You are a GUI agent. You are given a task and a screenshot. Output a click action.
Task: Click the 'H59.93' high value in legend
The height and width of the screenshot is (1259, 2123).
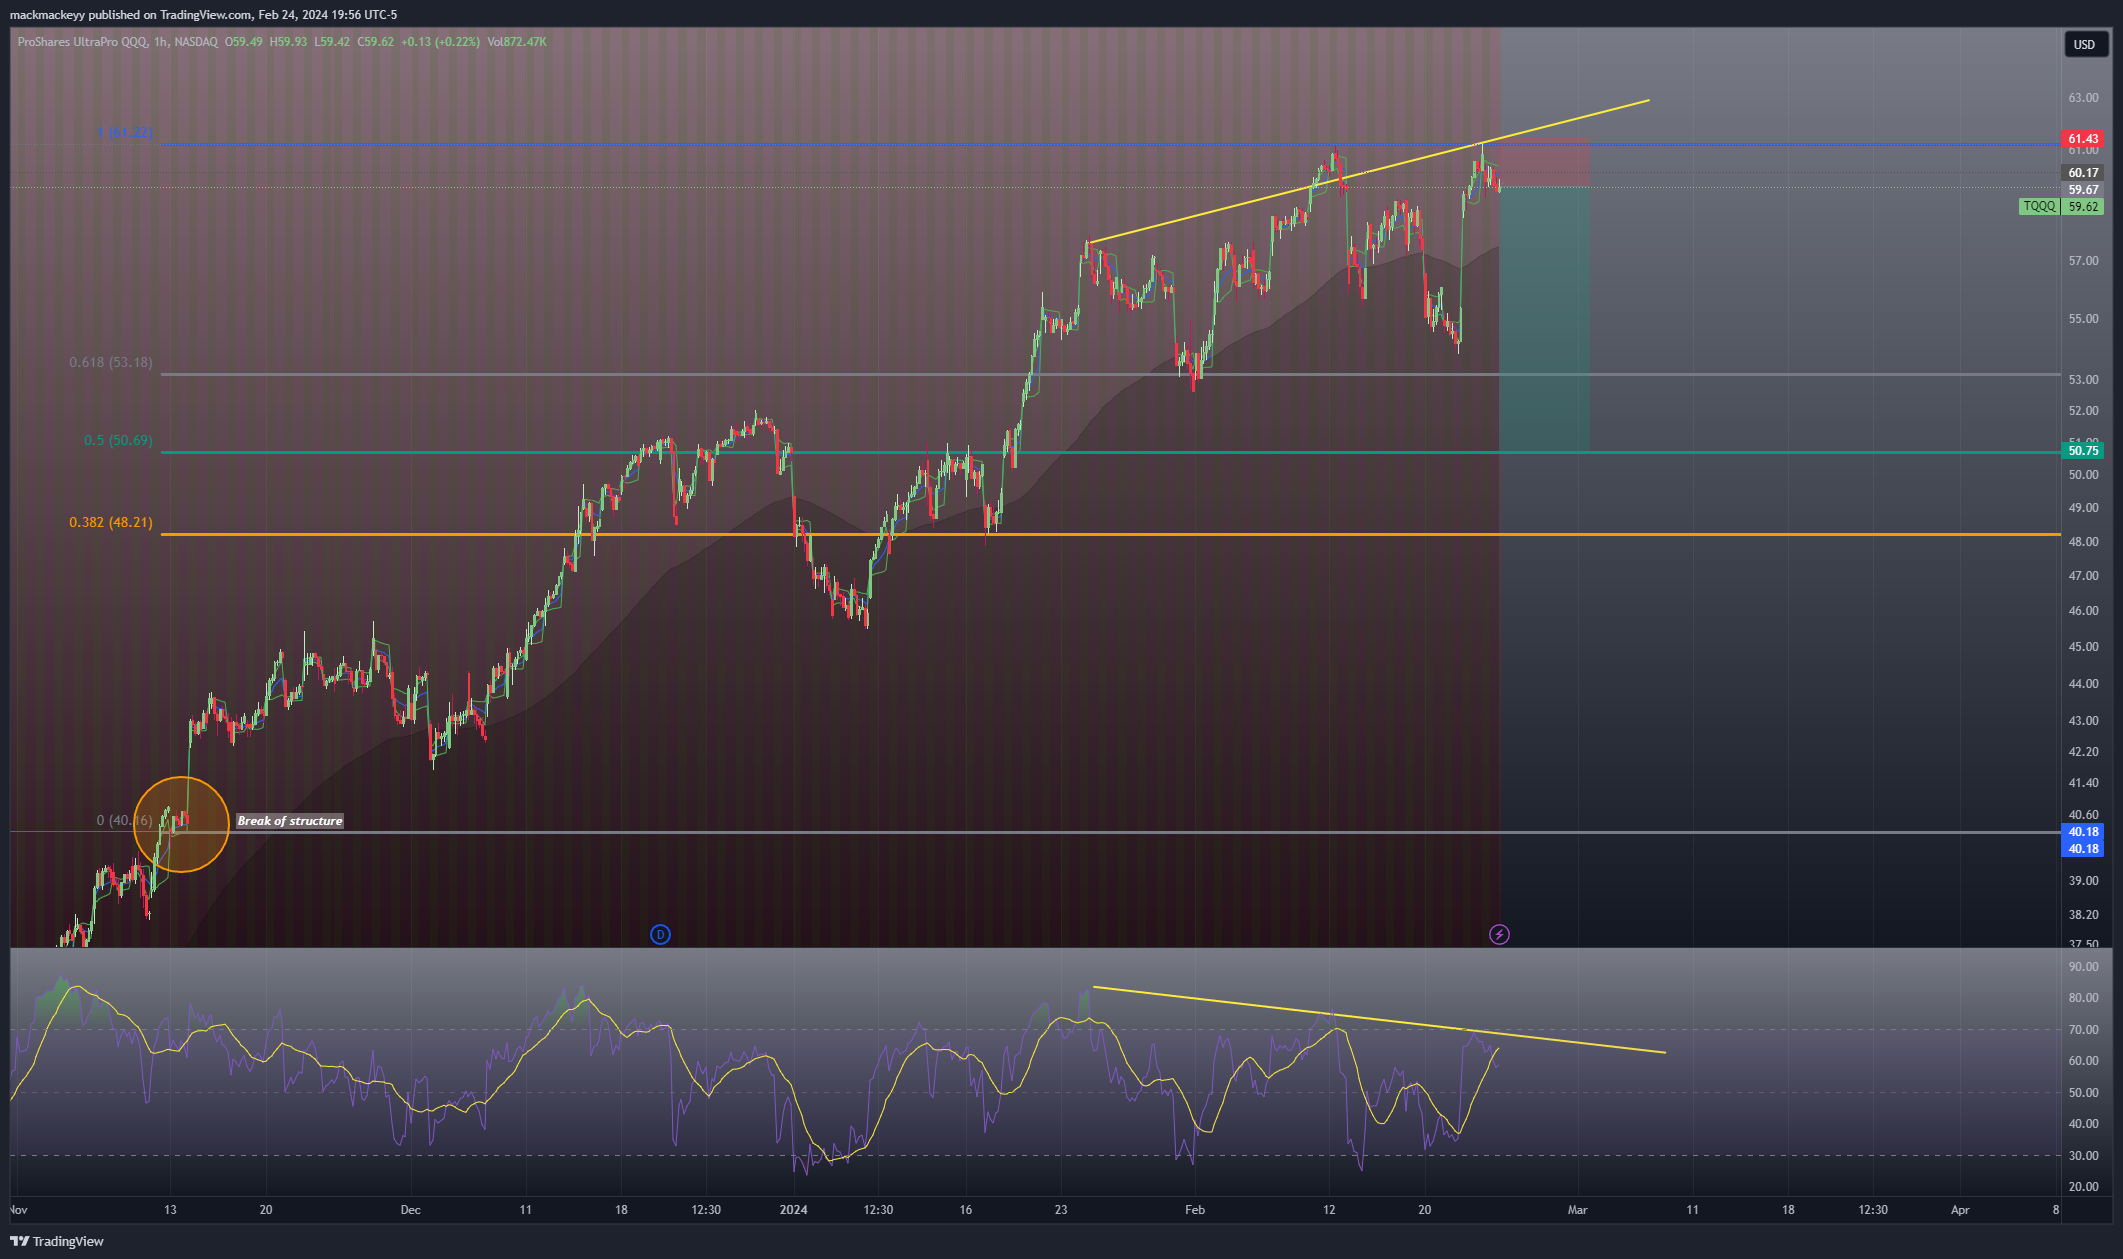tap(288, 42)
